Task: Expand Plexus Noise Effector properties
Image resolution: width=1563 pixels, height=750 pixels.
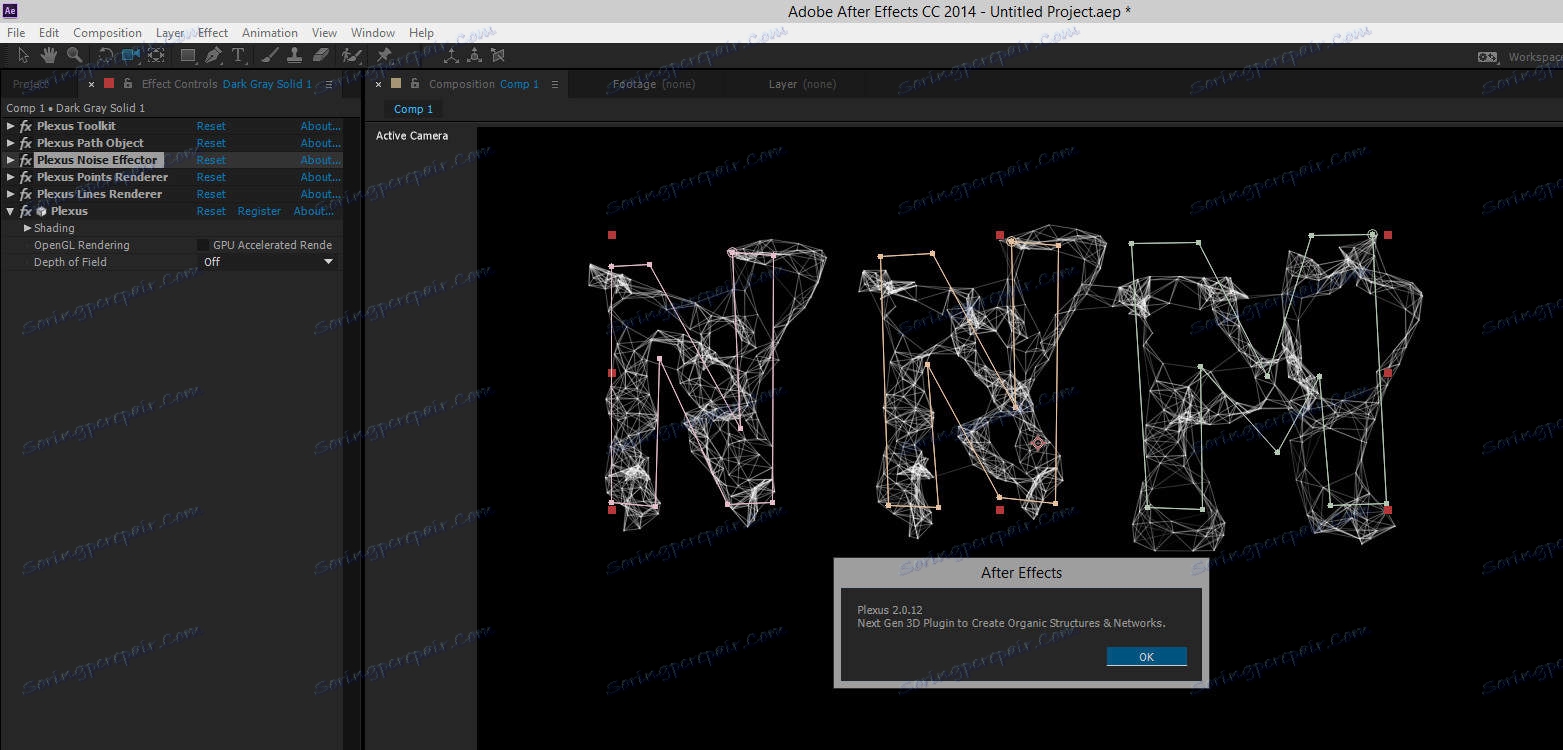Action: pos(11,160)
